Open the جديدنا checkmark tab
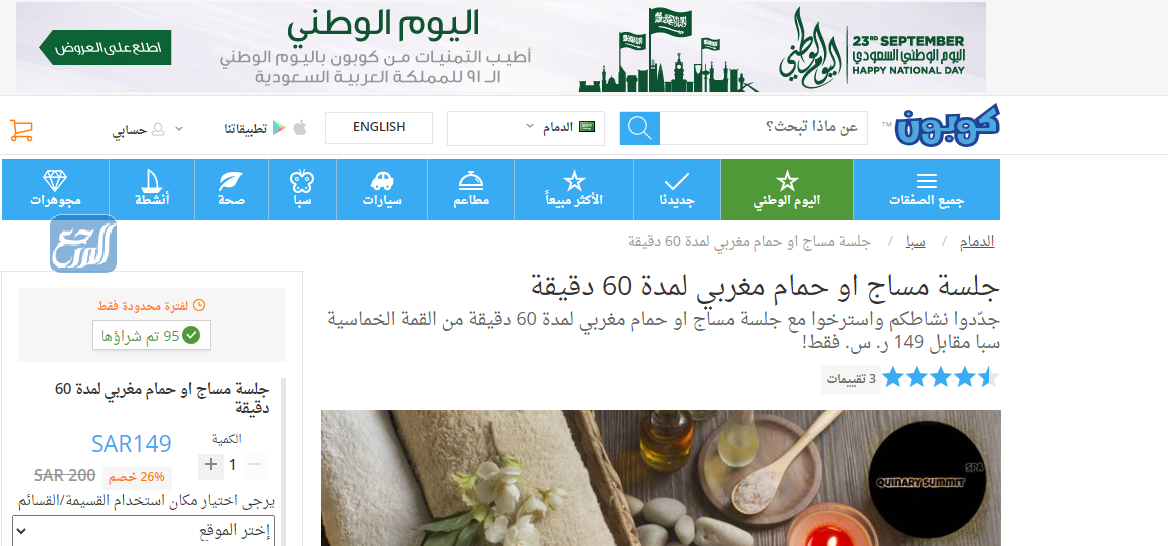 pyautogui.click(x=677, y=189)
